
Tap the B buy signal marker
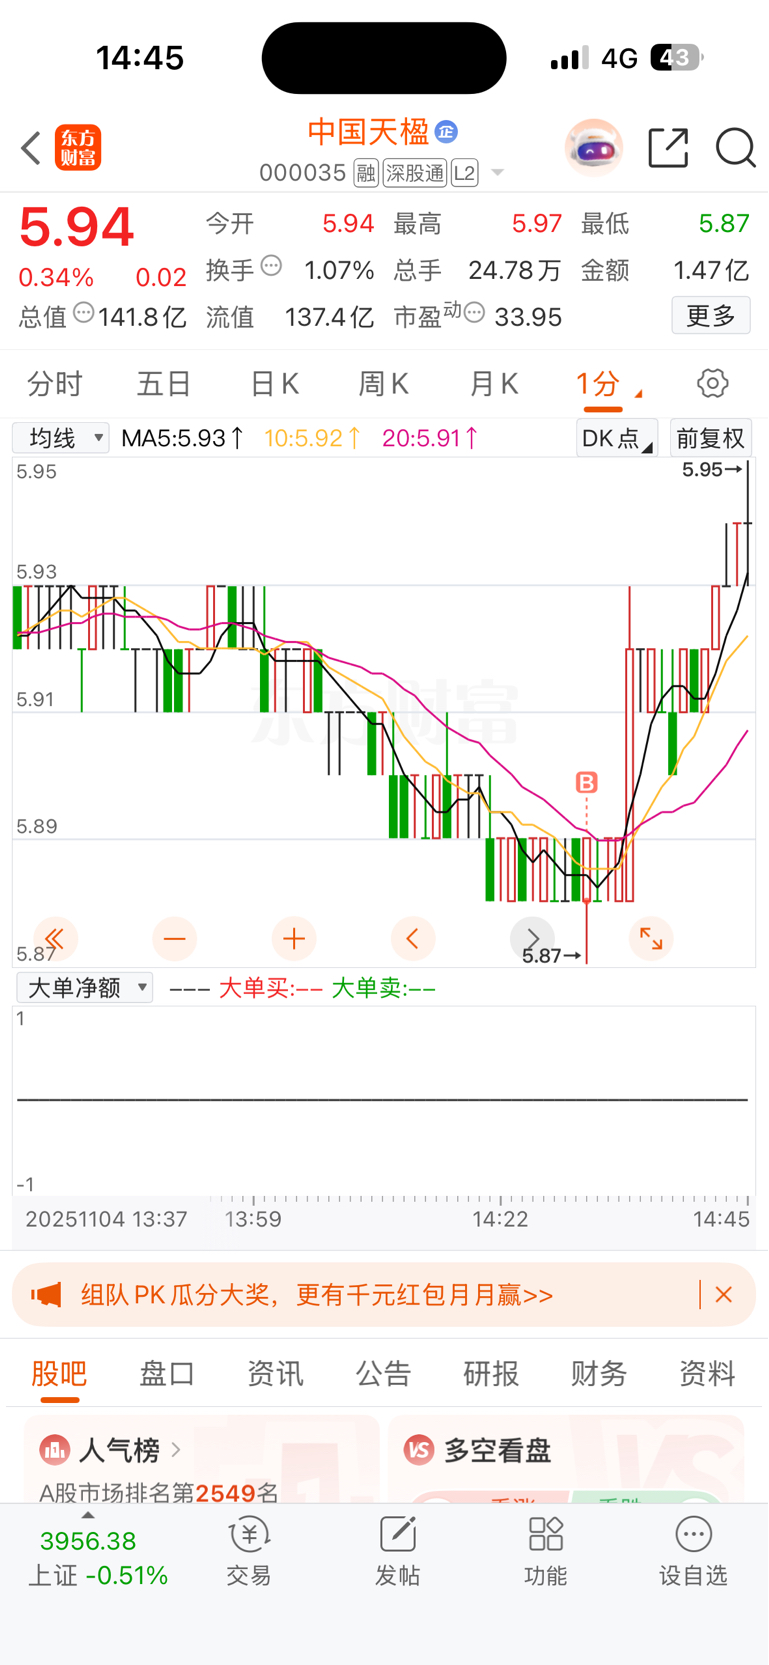click(587, 782)
